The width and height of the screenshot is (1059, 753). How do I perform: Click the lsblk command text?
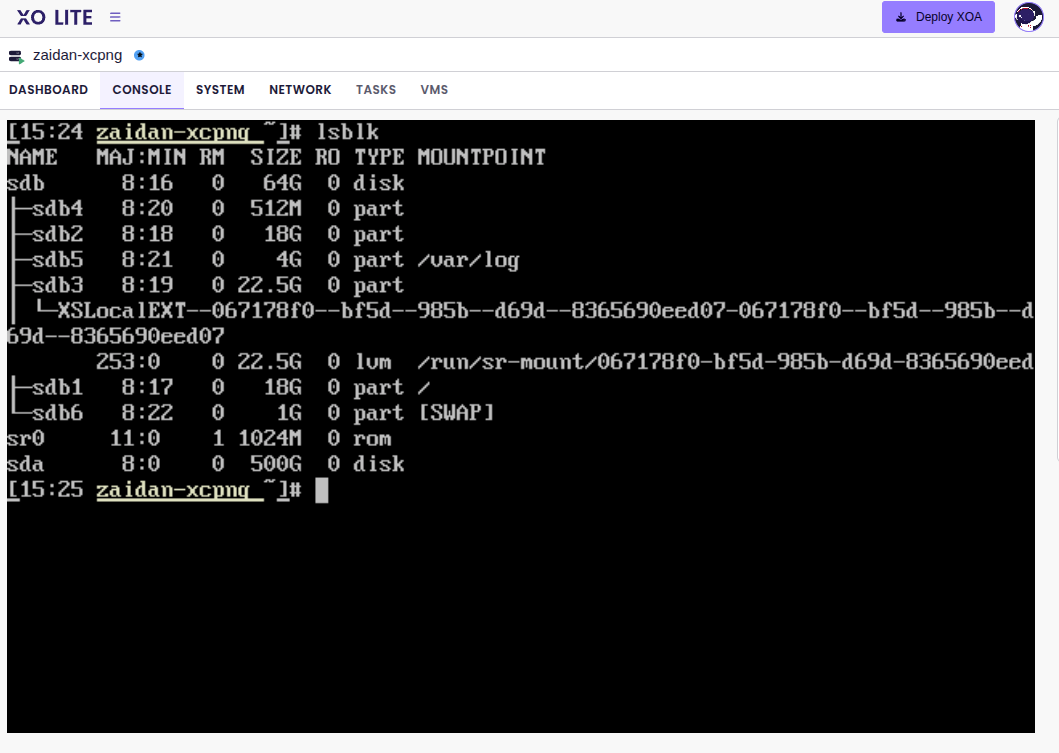[x=348, y=132]
